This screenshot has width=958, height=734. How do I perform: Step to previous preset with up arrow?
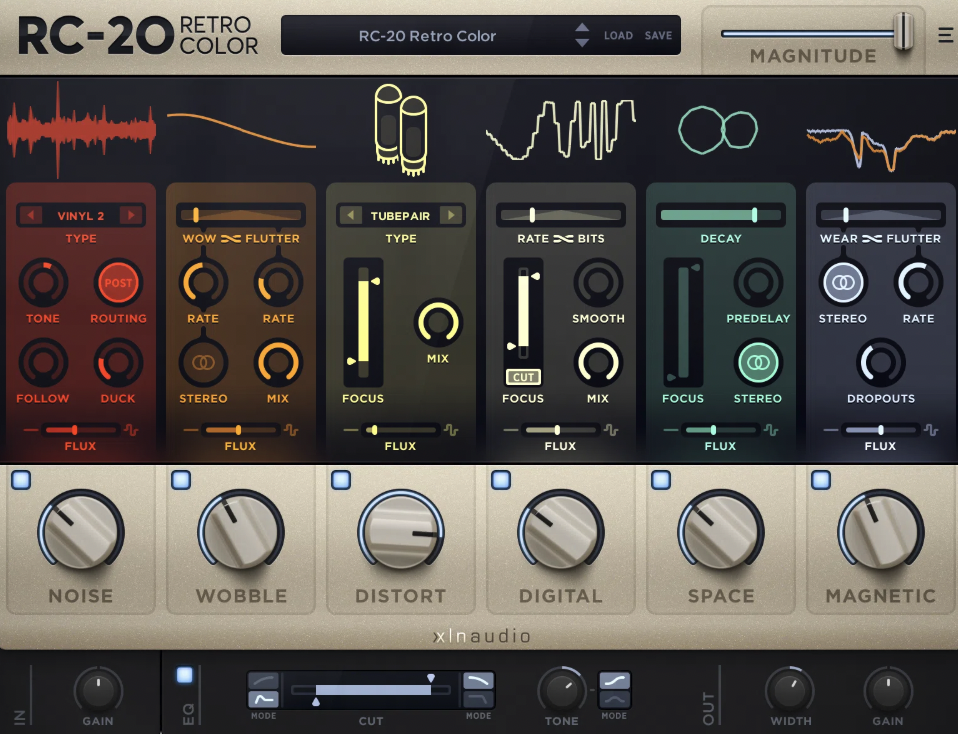(x=582, y=28)
